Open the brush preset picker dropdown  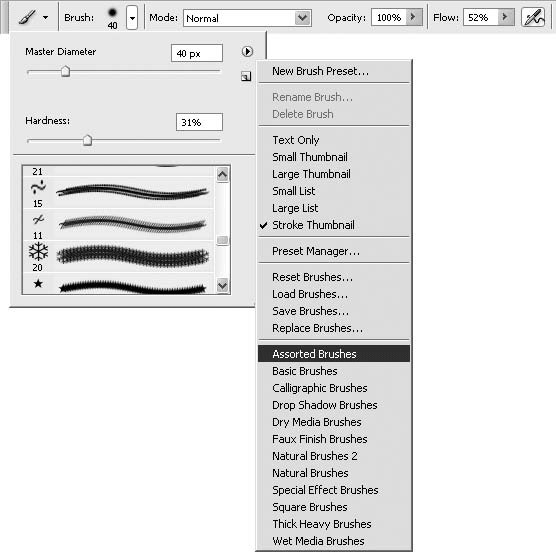coord(132,17)
